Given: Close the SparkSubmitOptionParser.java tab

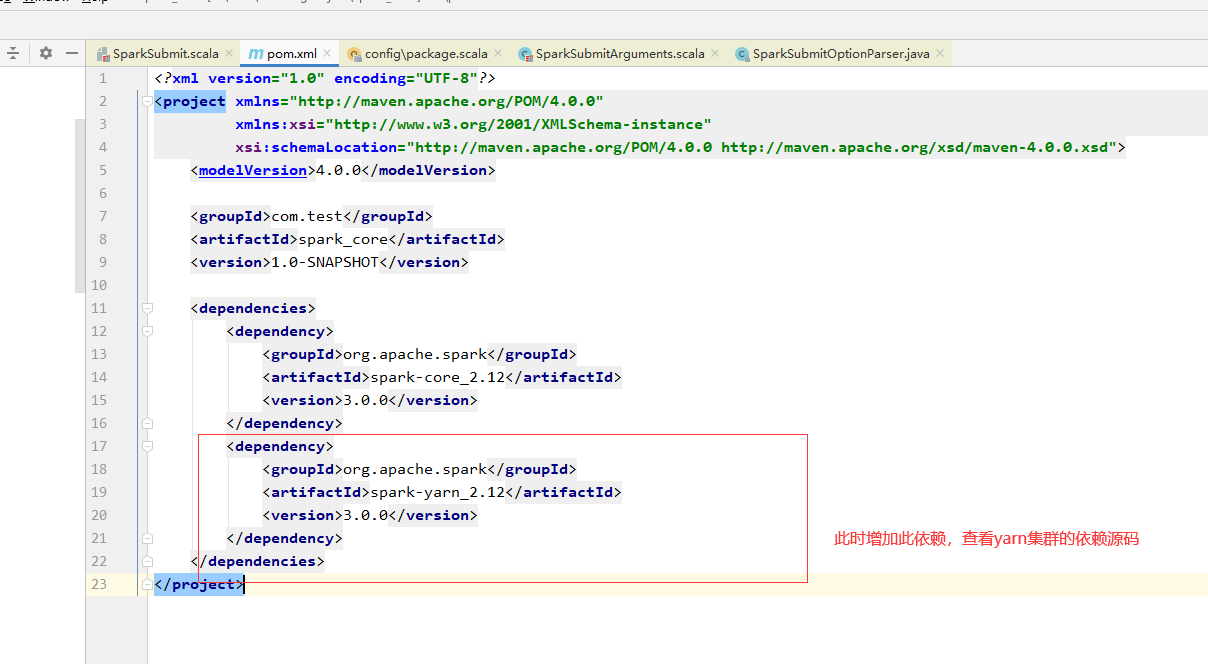Looking at the screenshot, I should coord(940,54).
